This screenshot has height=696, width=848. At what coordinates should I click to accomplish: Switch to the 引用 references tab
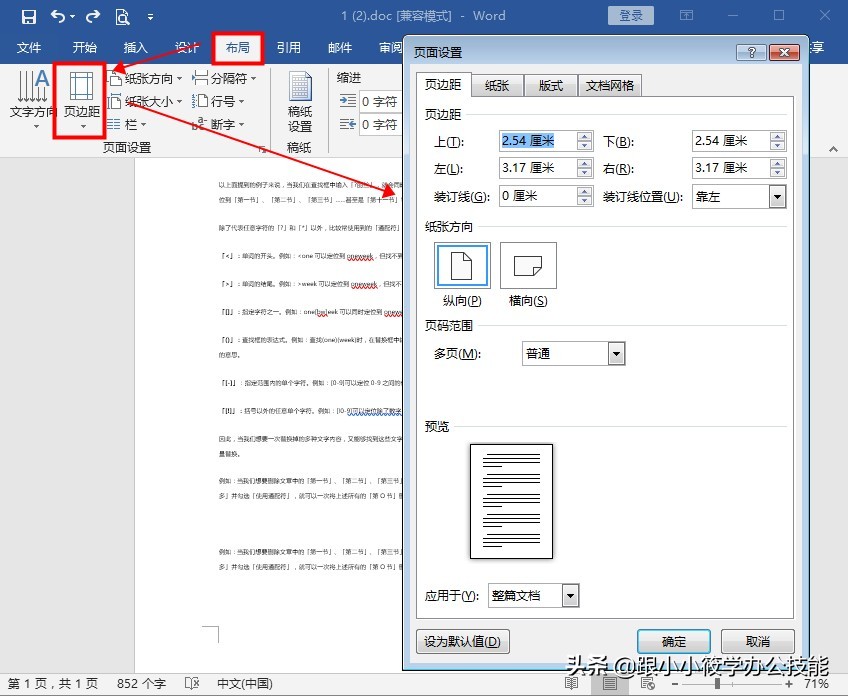(x=288, y=48)
